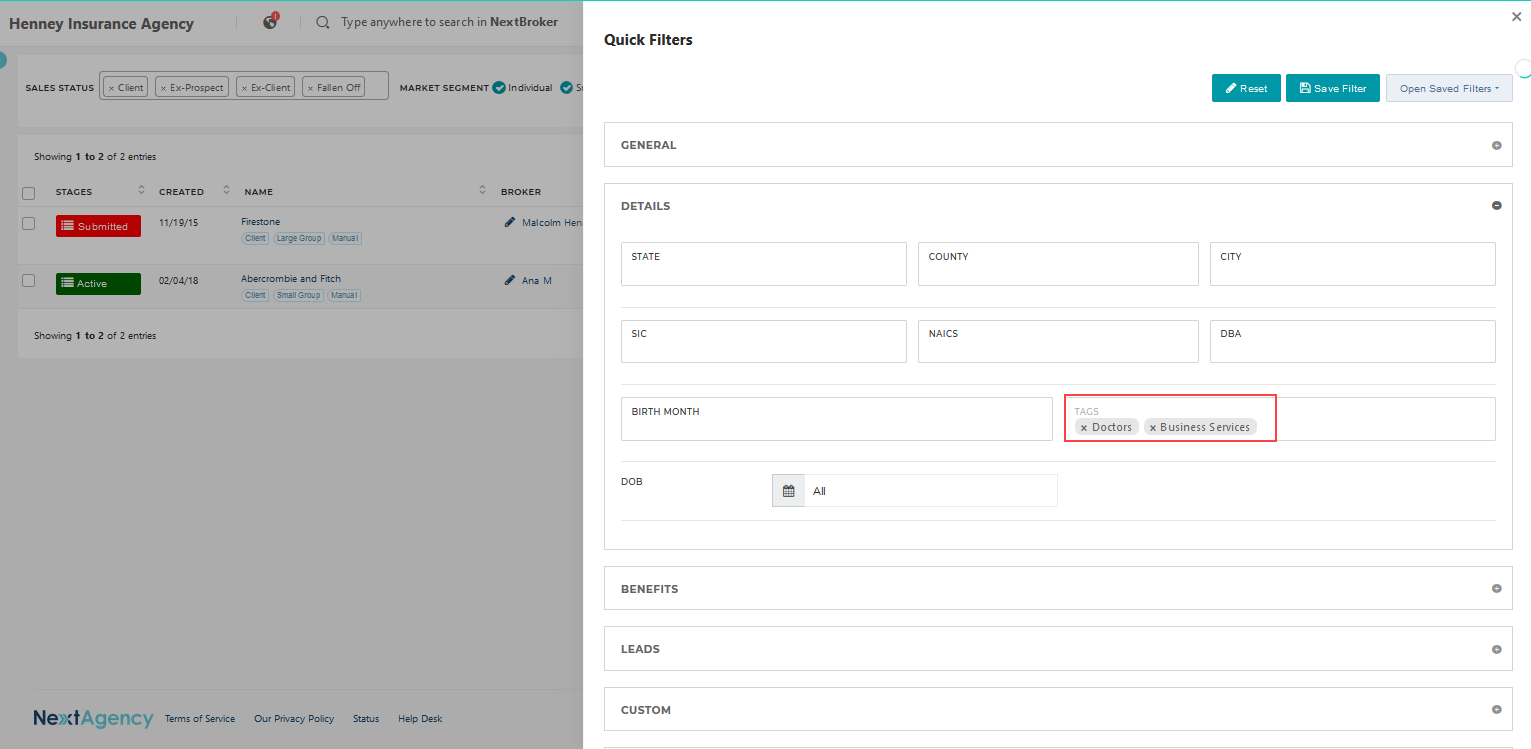This screenshot has height=749, width=1531.
Task: Click into the Birth Month field
Action: (837, 419)
